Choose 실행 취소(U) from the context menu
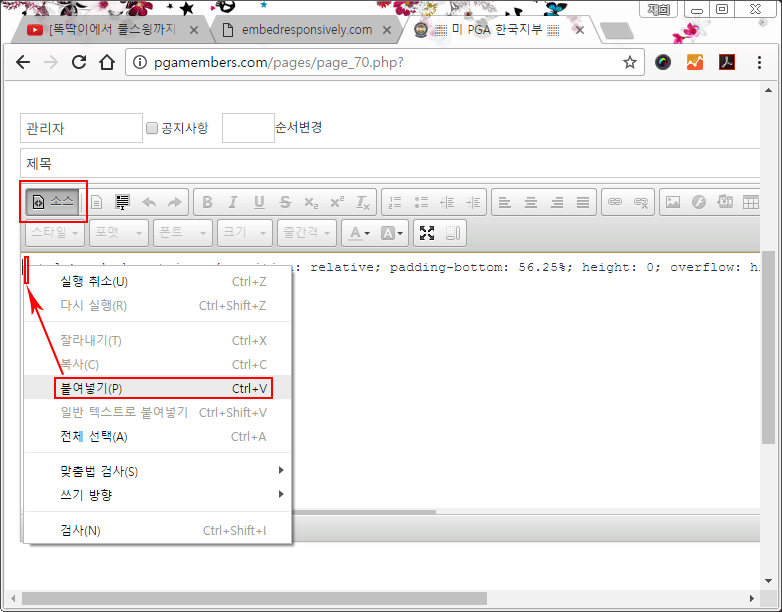Viewport: 782px width, 612px height. click(158, 282)
